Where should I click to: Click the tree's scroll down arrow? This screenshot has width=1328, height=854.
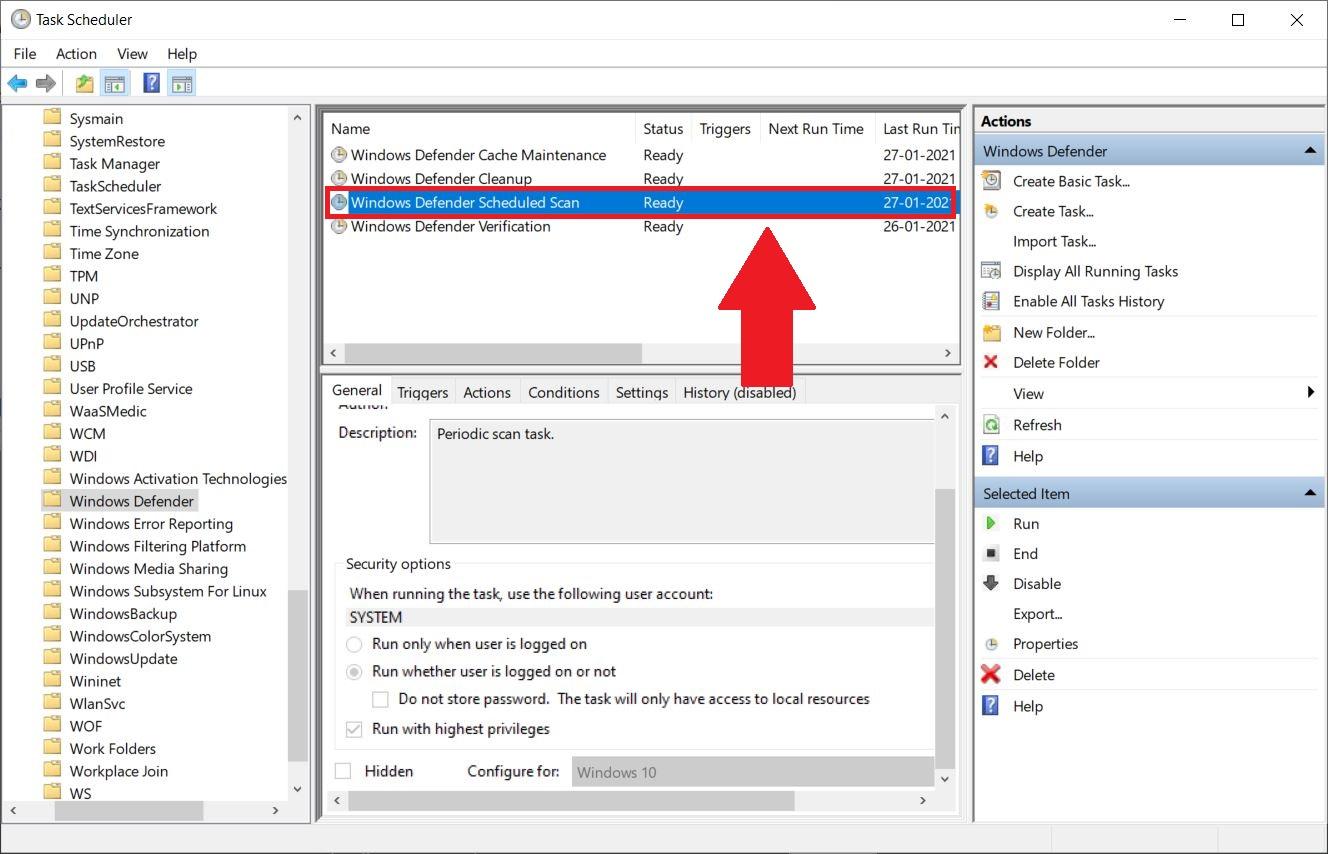coord(297,790)
